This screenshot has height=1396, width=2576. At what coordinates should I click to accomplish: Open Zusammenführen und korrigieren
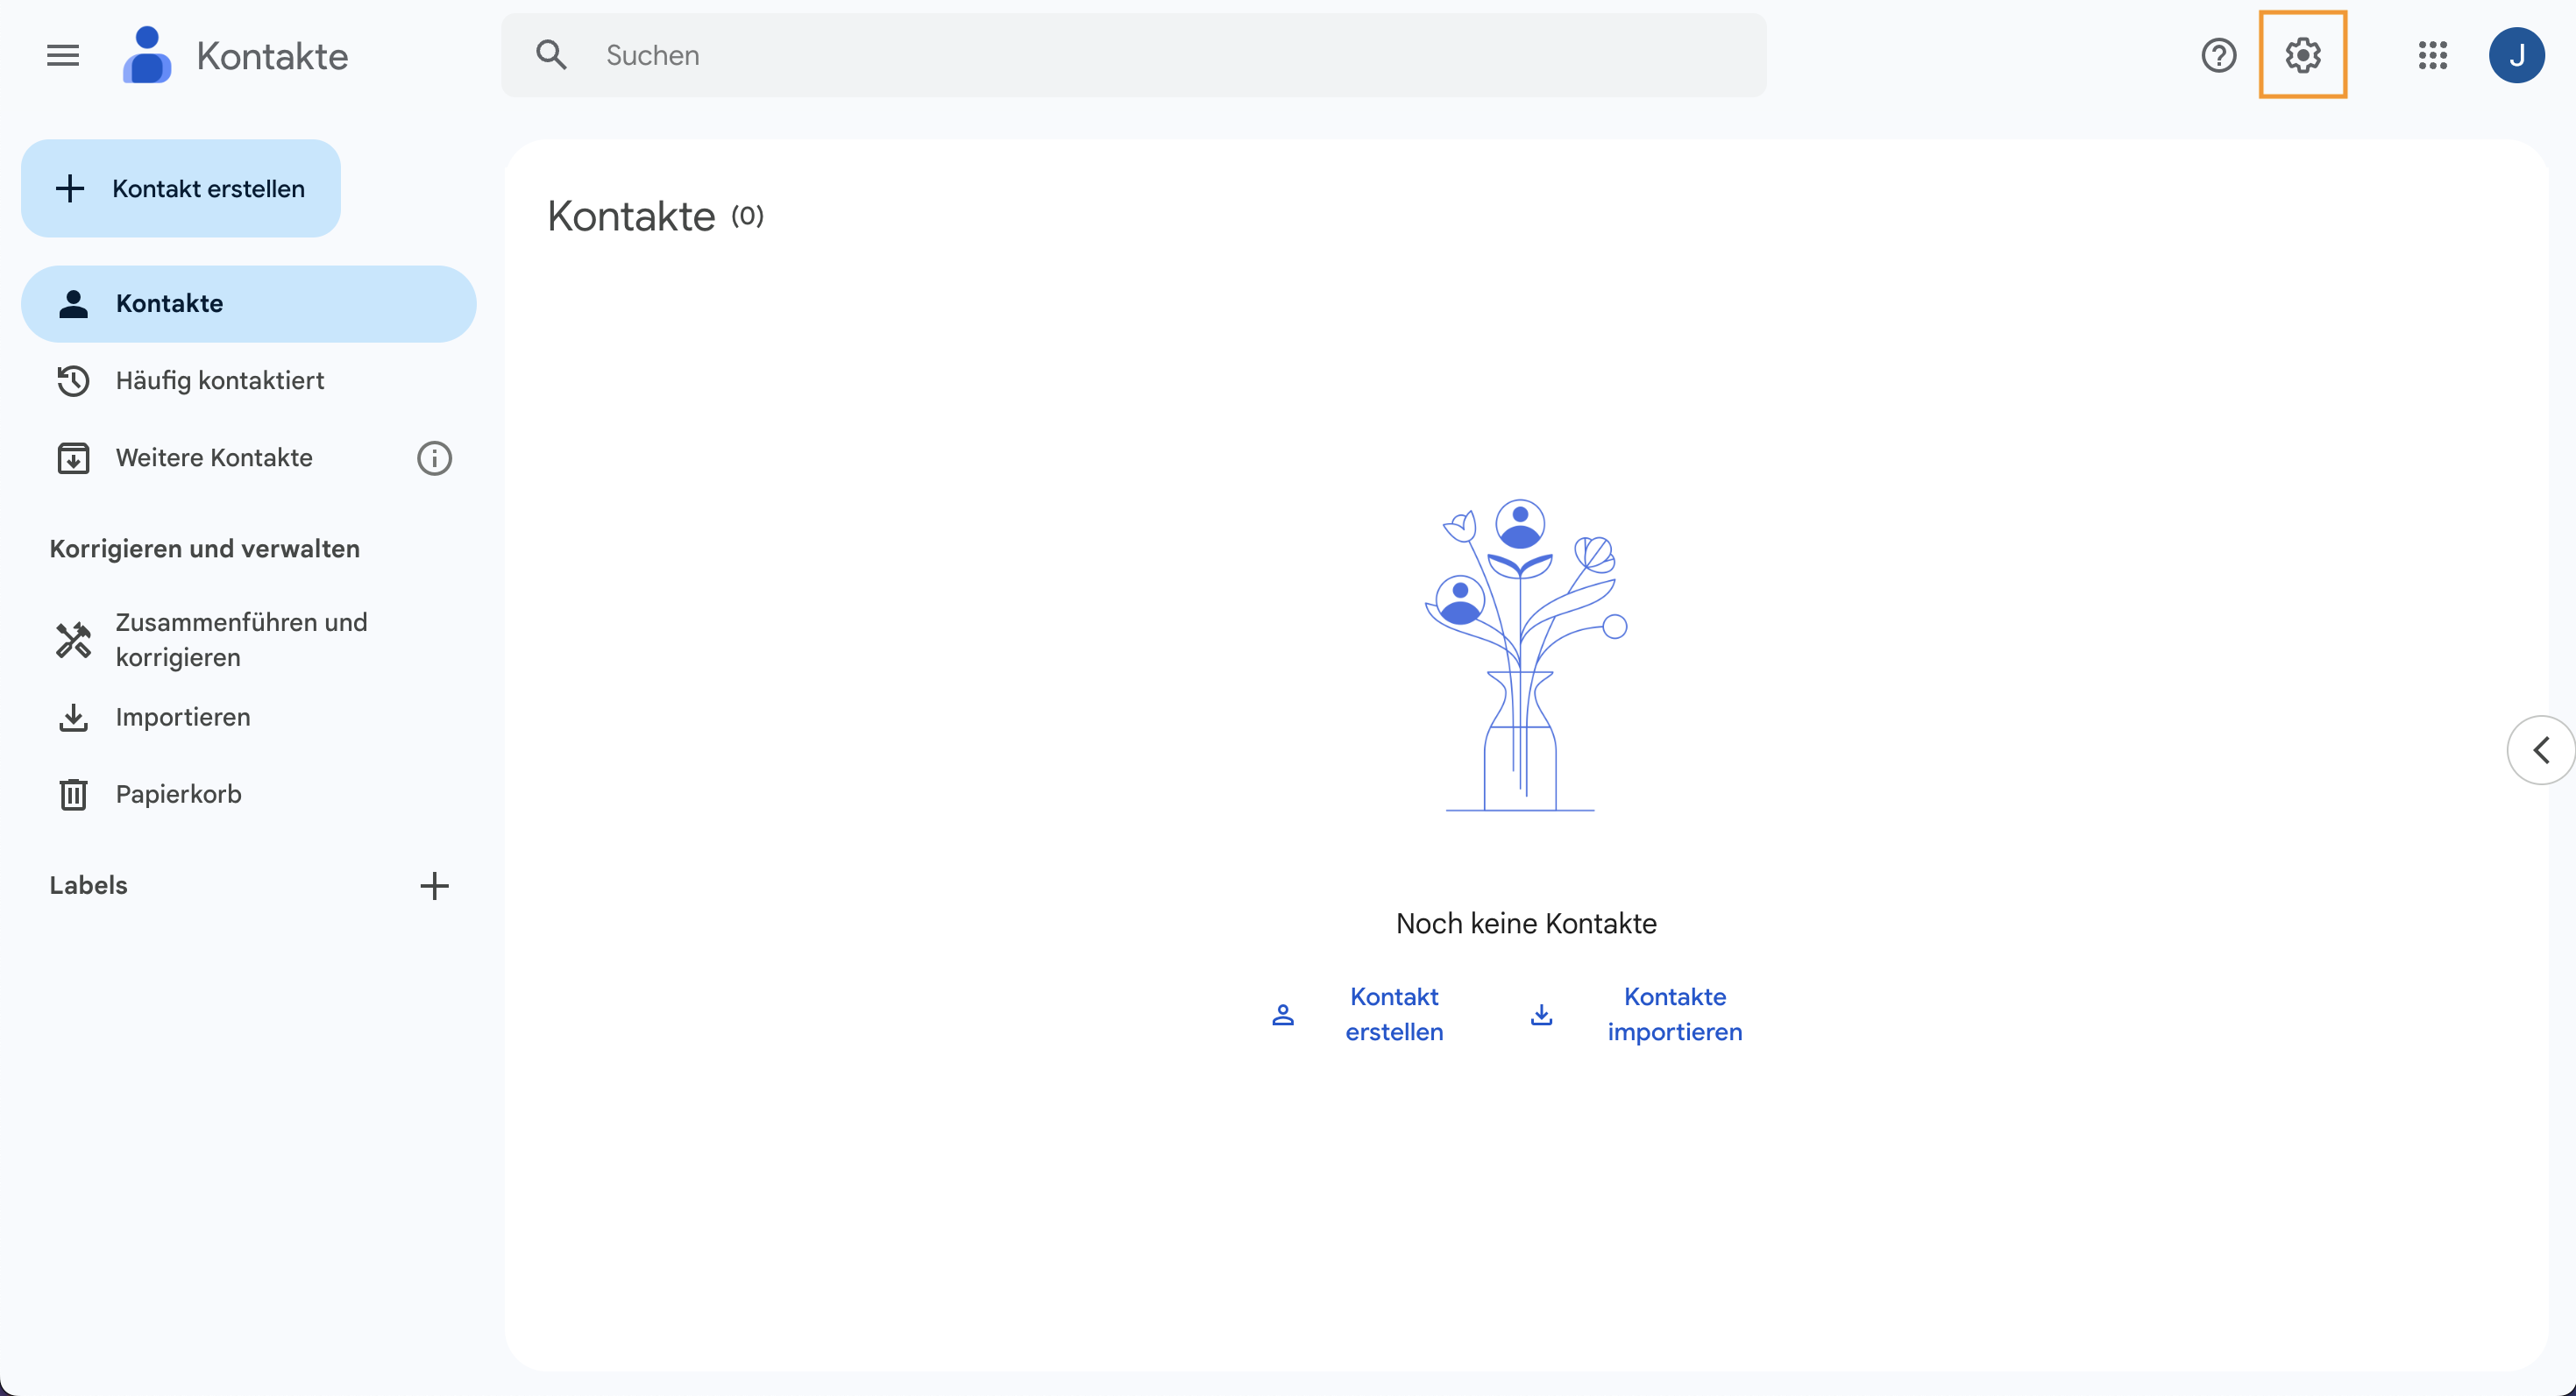tap(248, 640)
